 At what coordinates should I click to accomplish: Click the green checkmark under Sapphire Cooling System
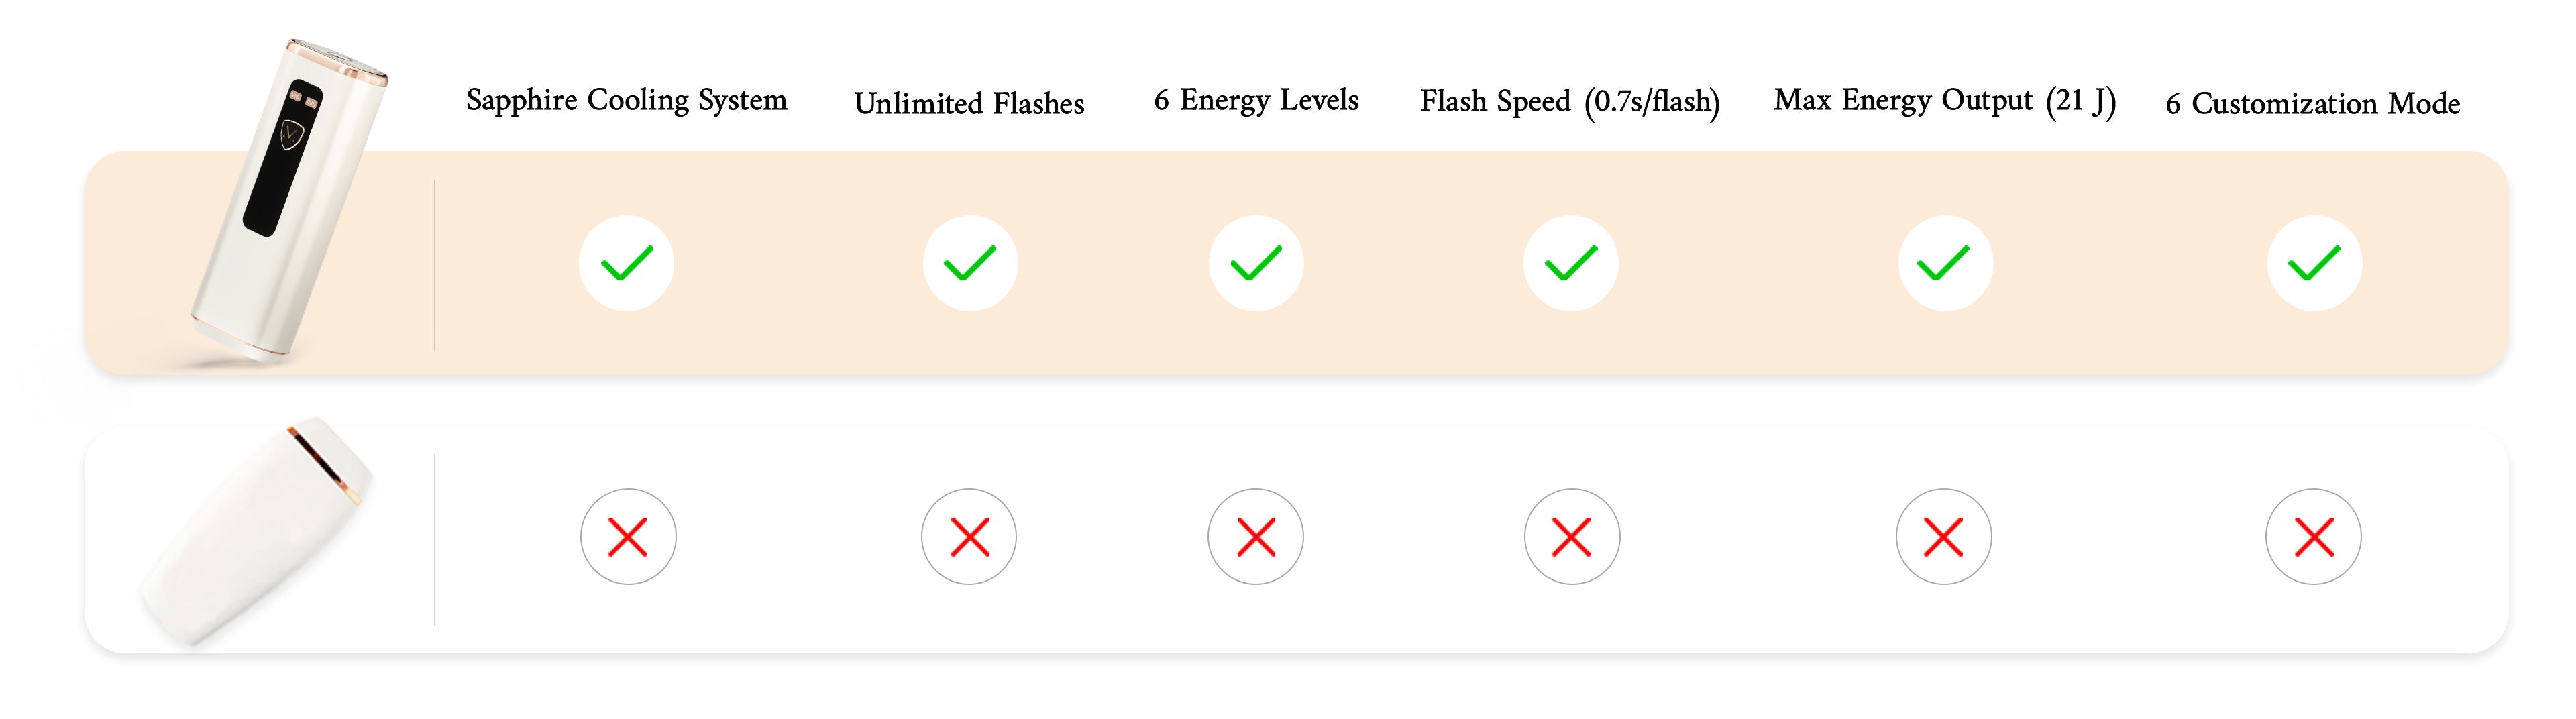pyautogui.click(x=626, y=263)
